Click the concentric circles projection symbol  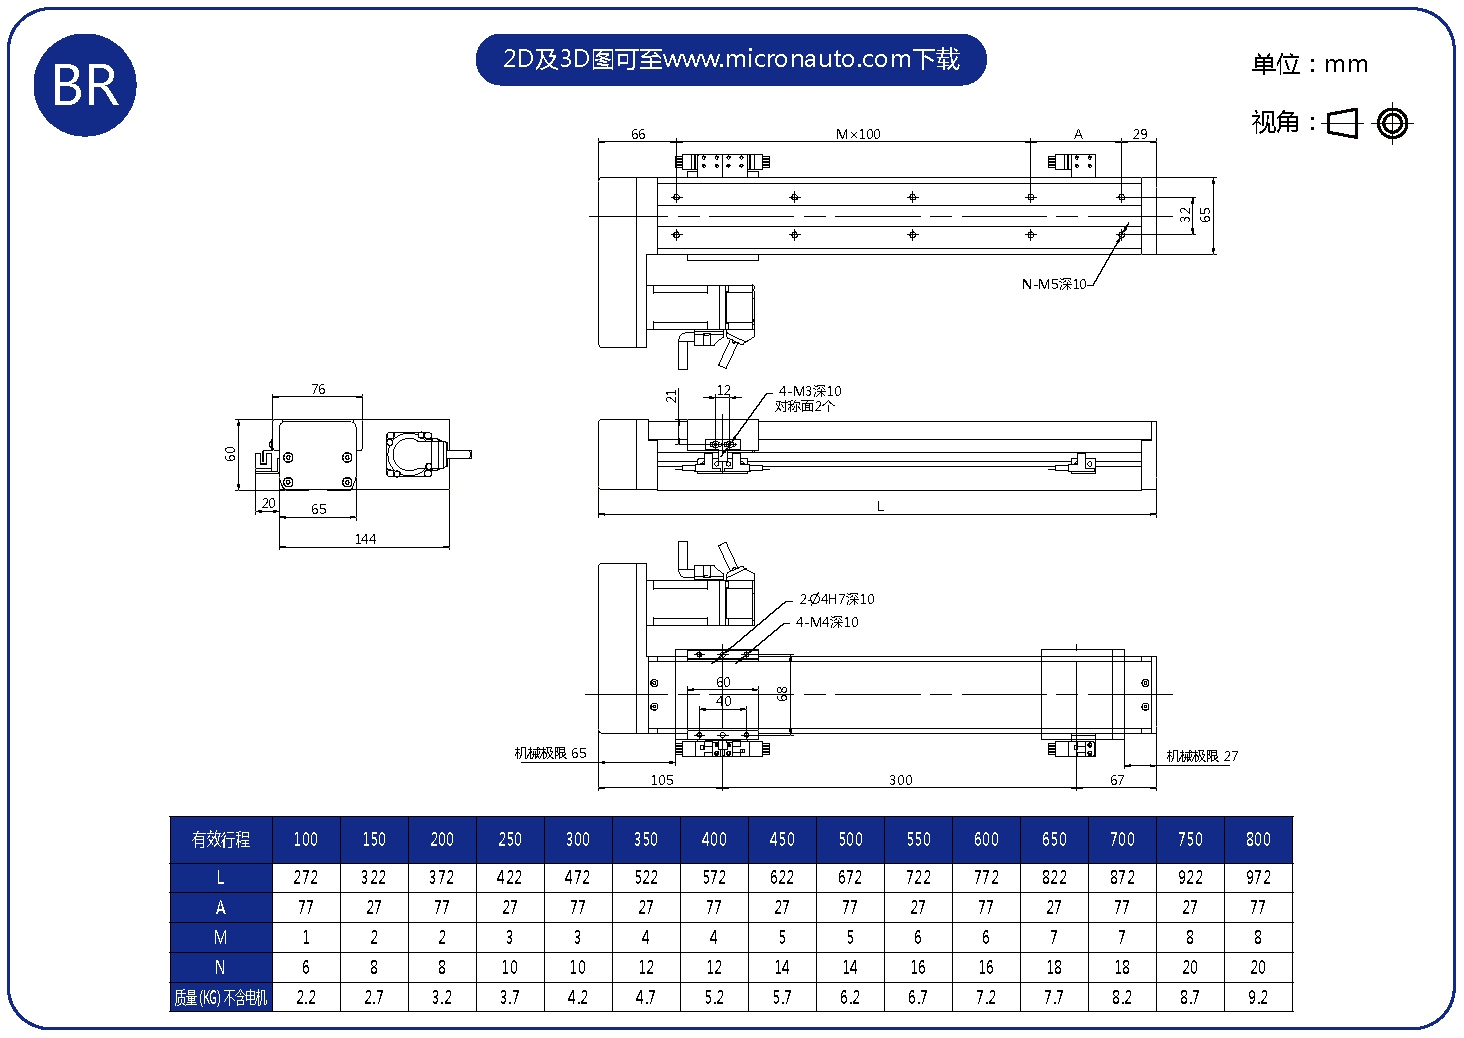click(1392, 123)
